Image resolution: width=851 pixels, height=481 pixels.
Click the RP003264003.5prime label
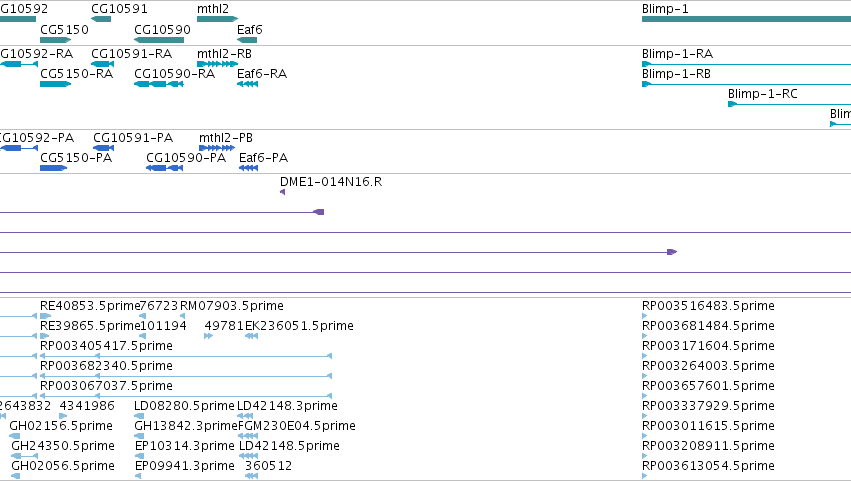click(x=708, y=366)
